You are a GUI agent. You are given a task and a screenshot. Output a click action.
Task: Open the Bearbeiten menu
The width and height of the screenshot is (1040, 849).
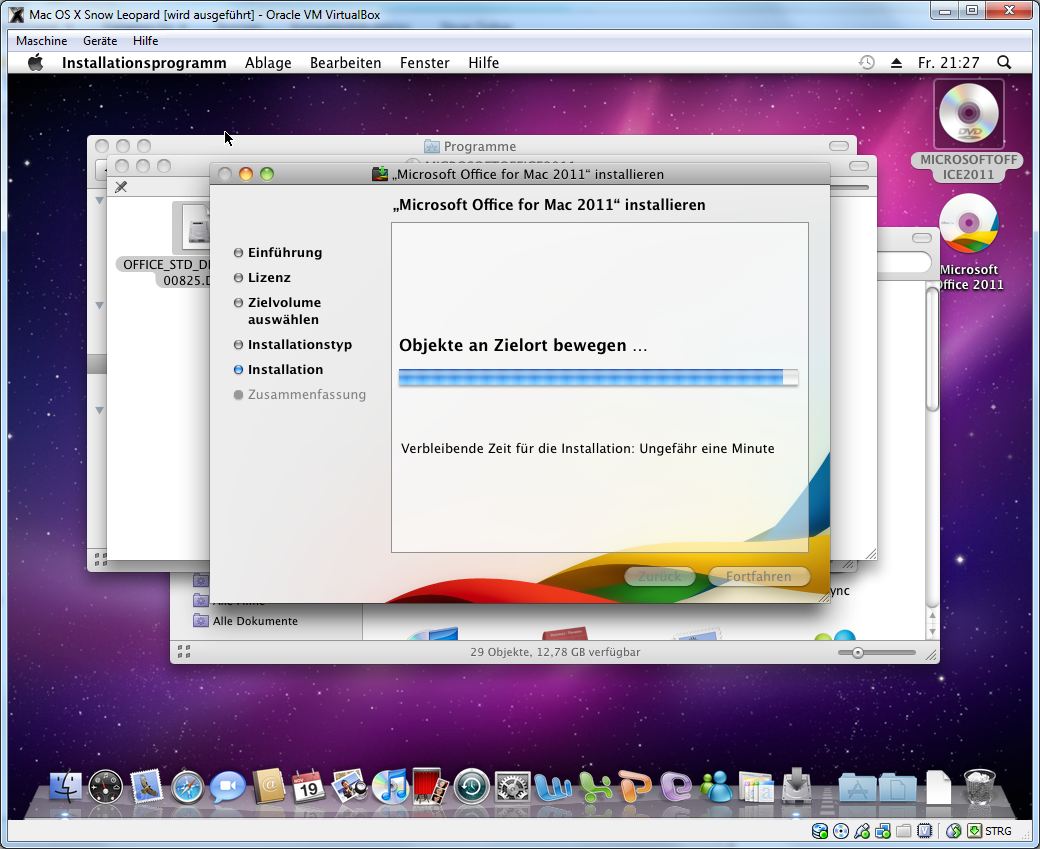click(346, 63)
